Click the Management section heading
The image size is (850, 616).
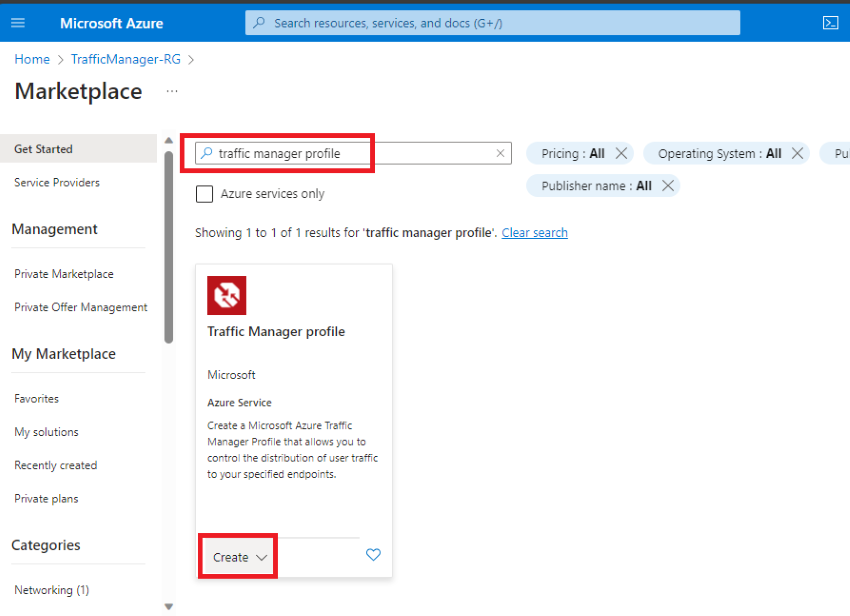click(x=54, y=229)
